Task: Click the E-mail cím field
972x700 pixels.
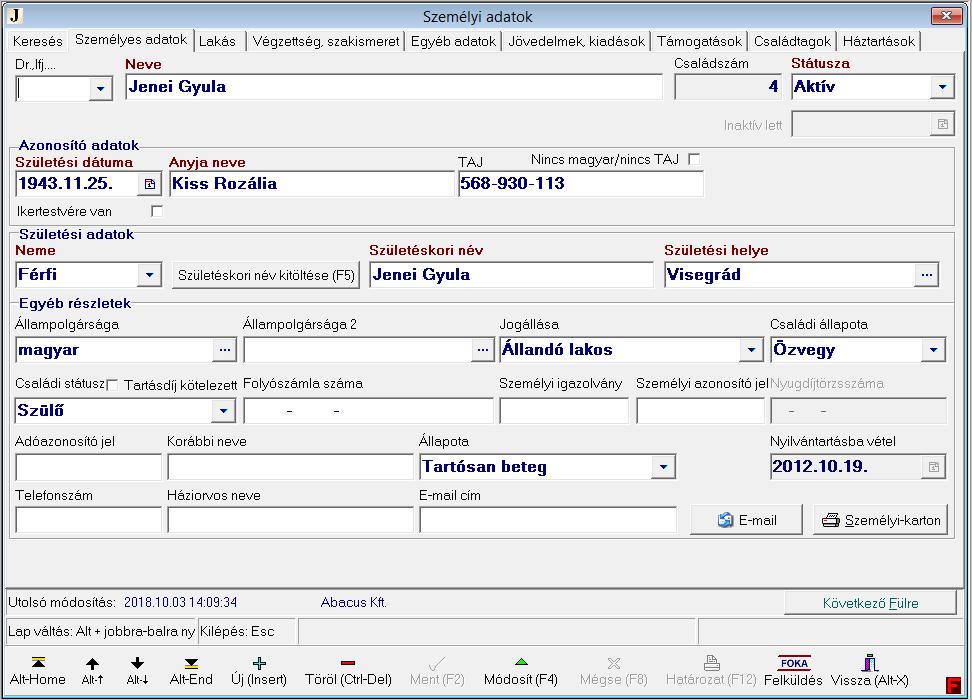Action: 548,520
